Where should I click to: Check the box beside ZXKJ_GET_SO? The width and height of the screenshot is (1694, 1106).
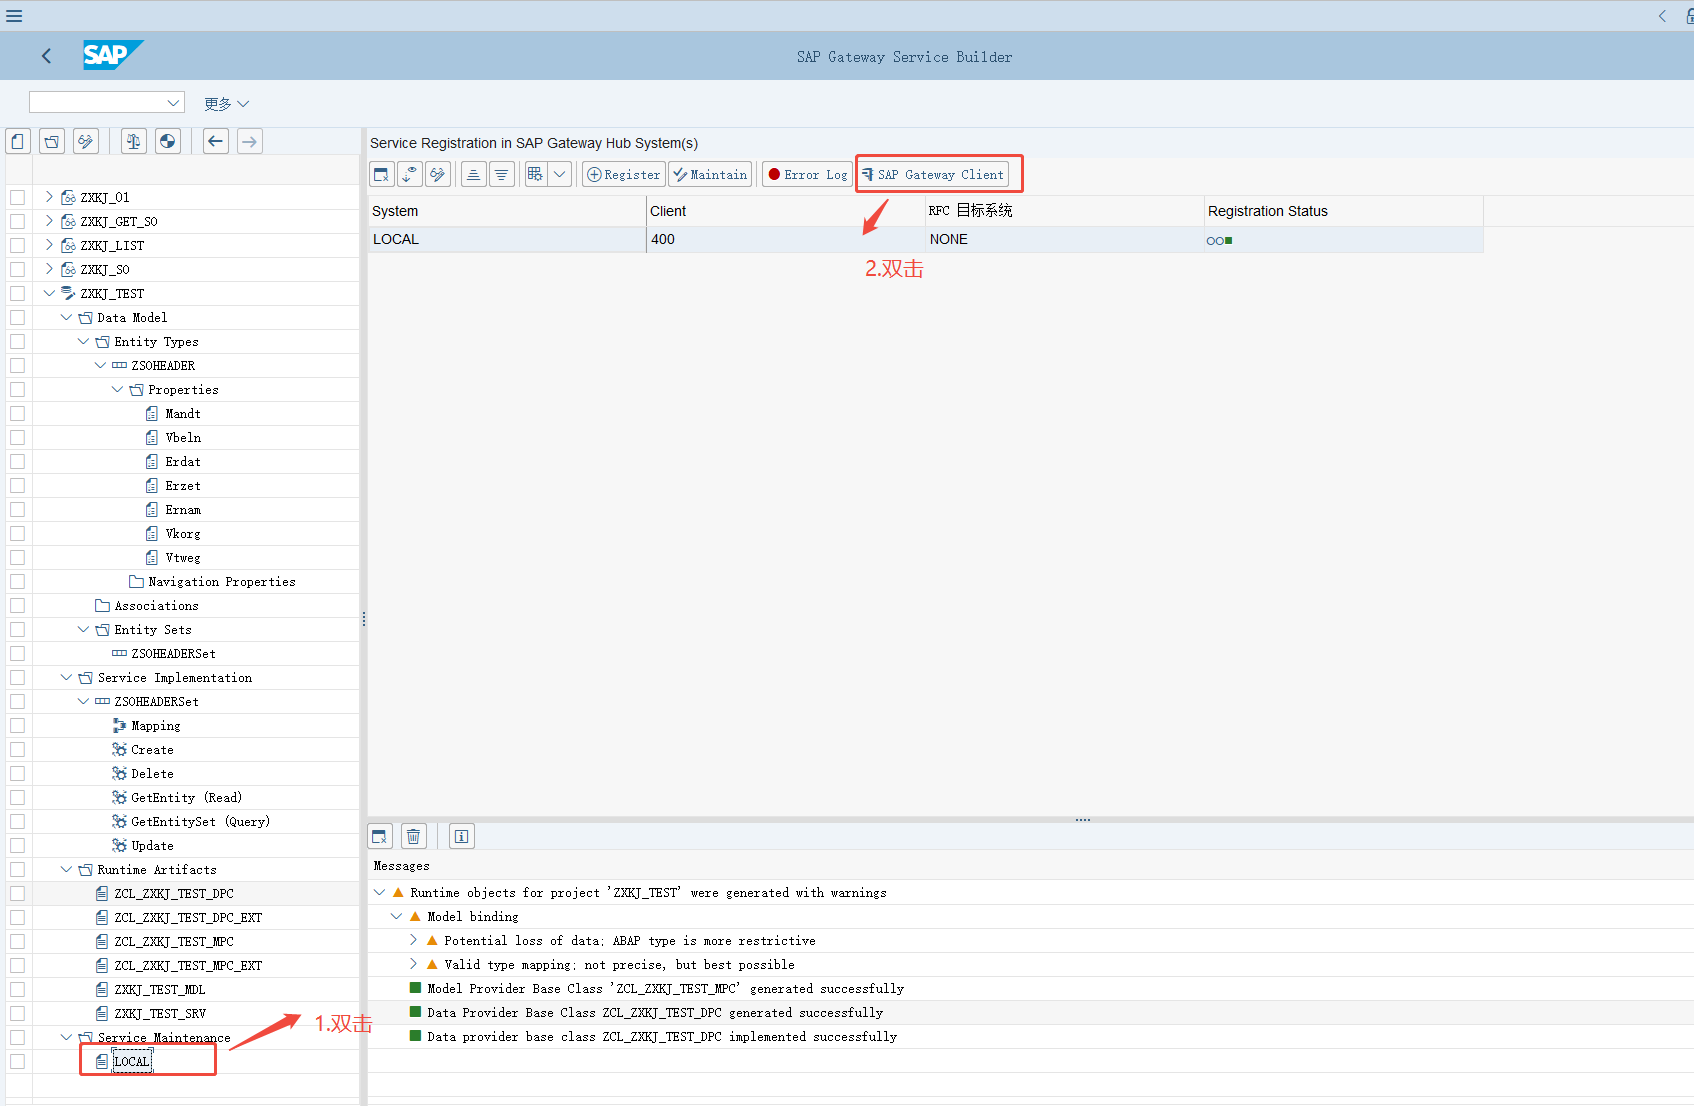pyautogui.click(x=18, y=222)
